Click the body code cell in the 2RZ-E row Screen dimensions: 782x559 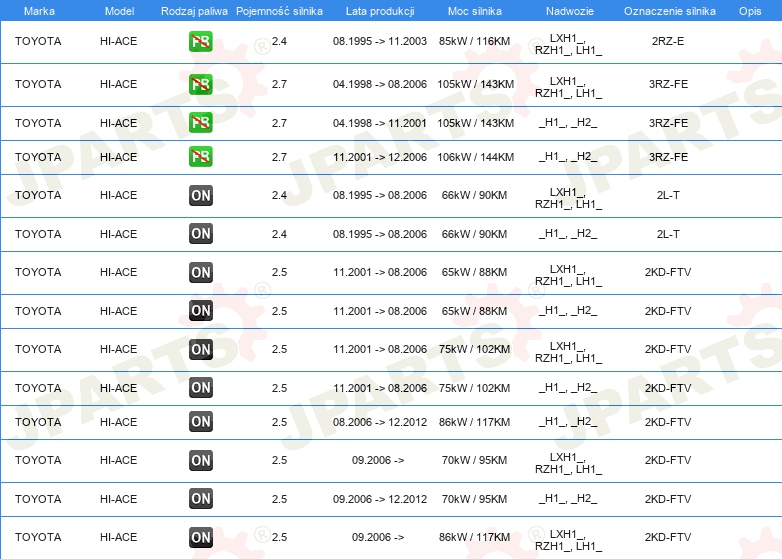569,44
